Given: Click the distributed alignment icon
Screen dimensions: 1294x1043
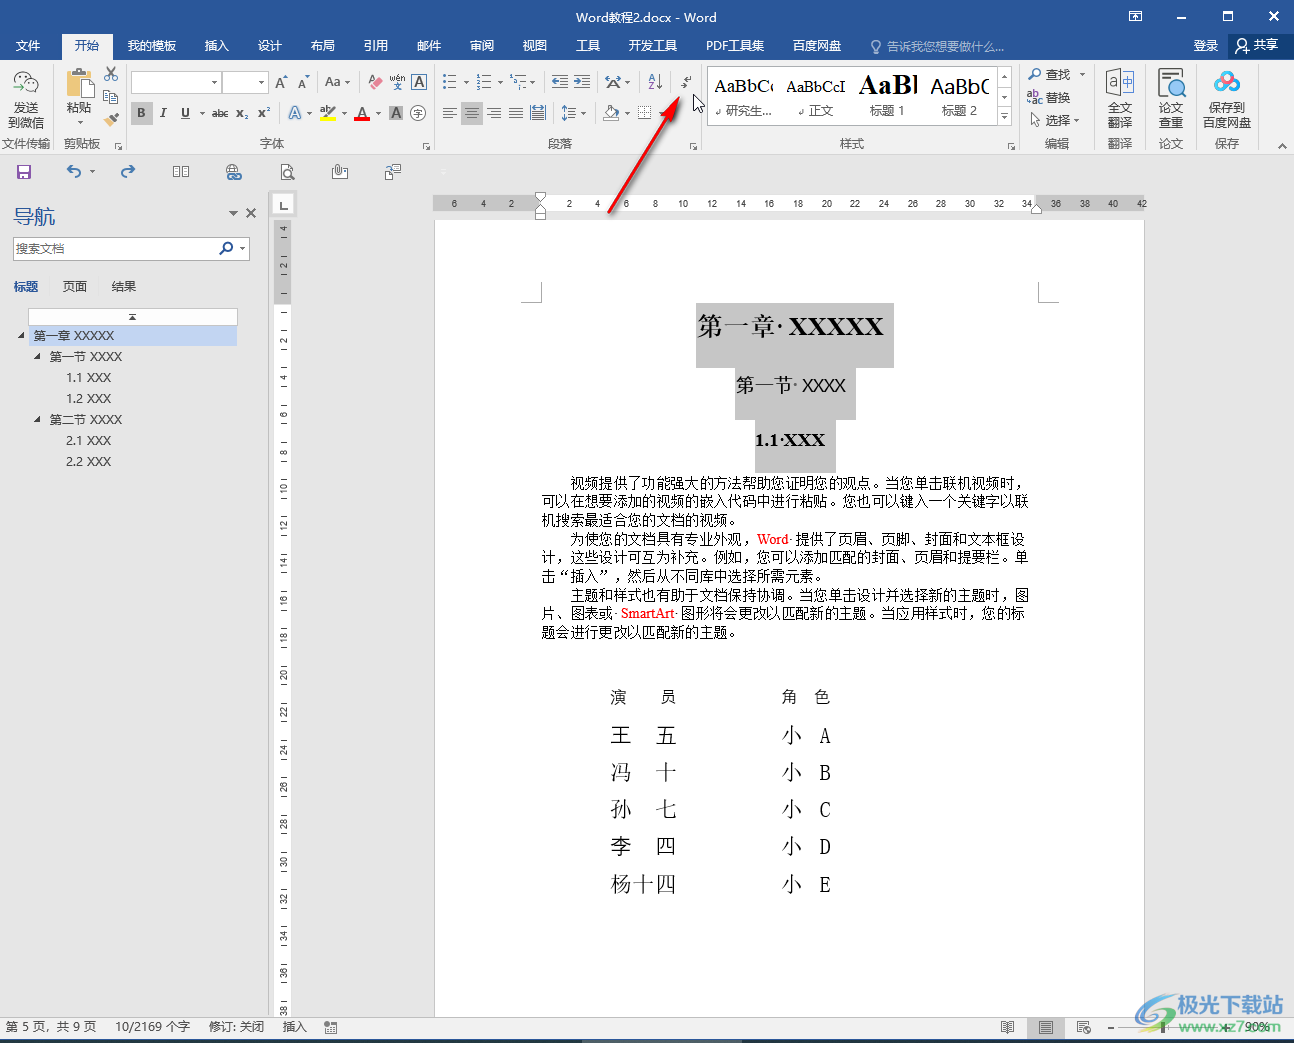Looking at the screenshot, I should [538, 113].
